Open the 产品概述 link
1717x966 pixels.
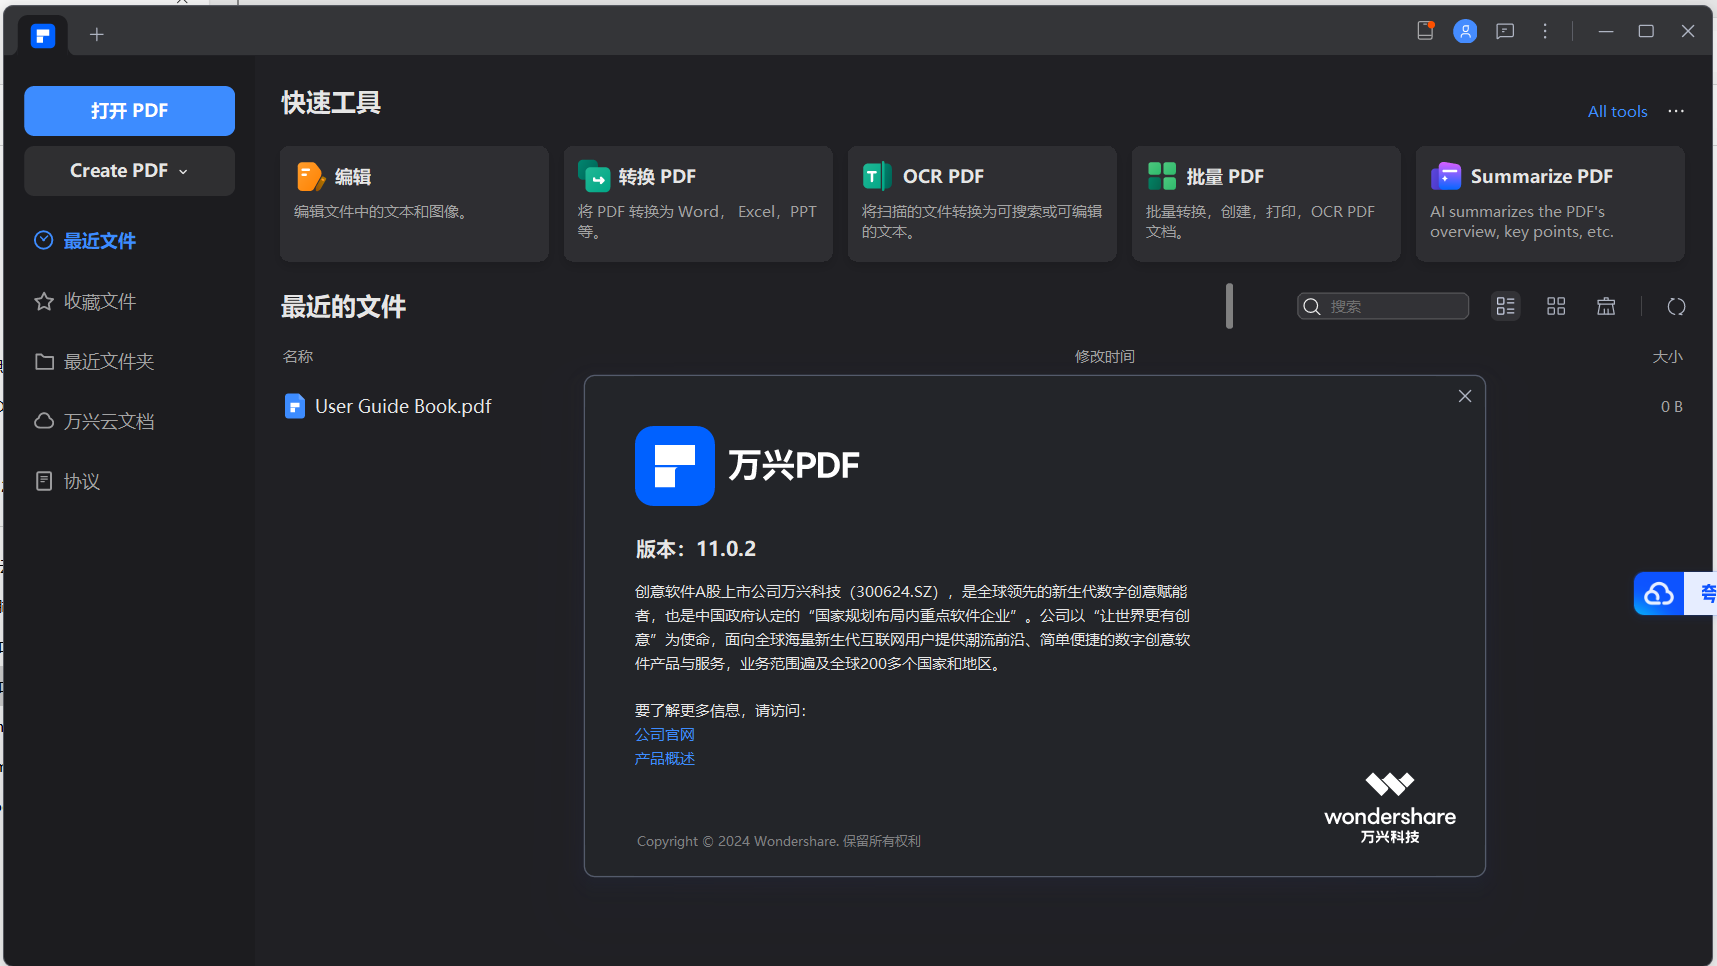[665, 759]
